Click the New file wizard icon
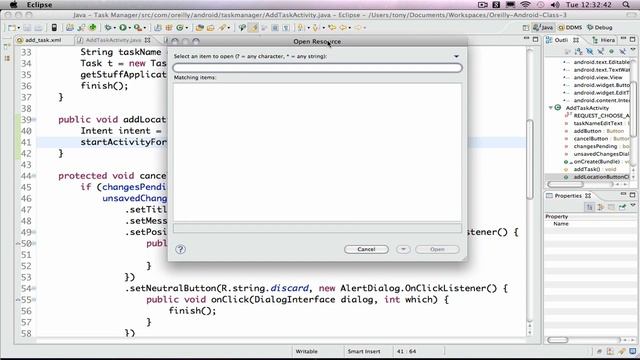The width and height of the screenshot is (640, 360). (x=12, y=28)
